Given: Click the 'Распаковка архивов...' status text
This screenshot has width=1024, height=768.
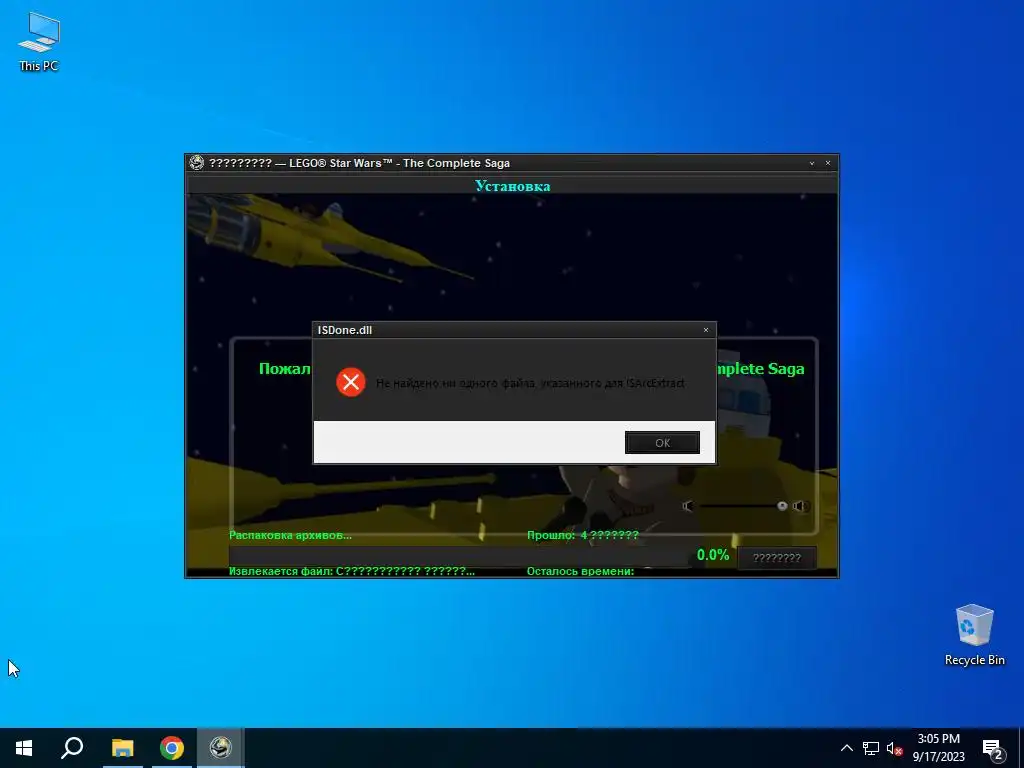Looking at the screenshot, I should [x=291, y=536].
